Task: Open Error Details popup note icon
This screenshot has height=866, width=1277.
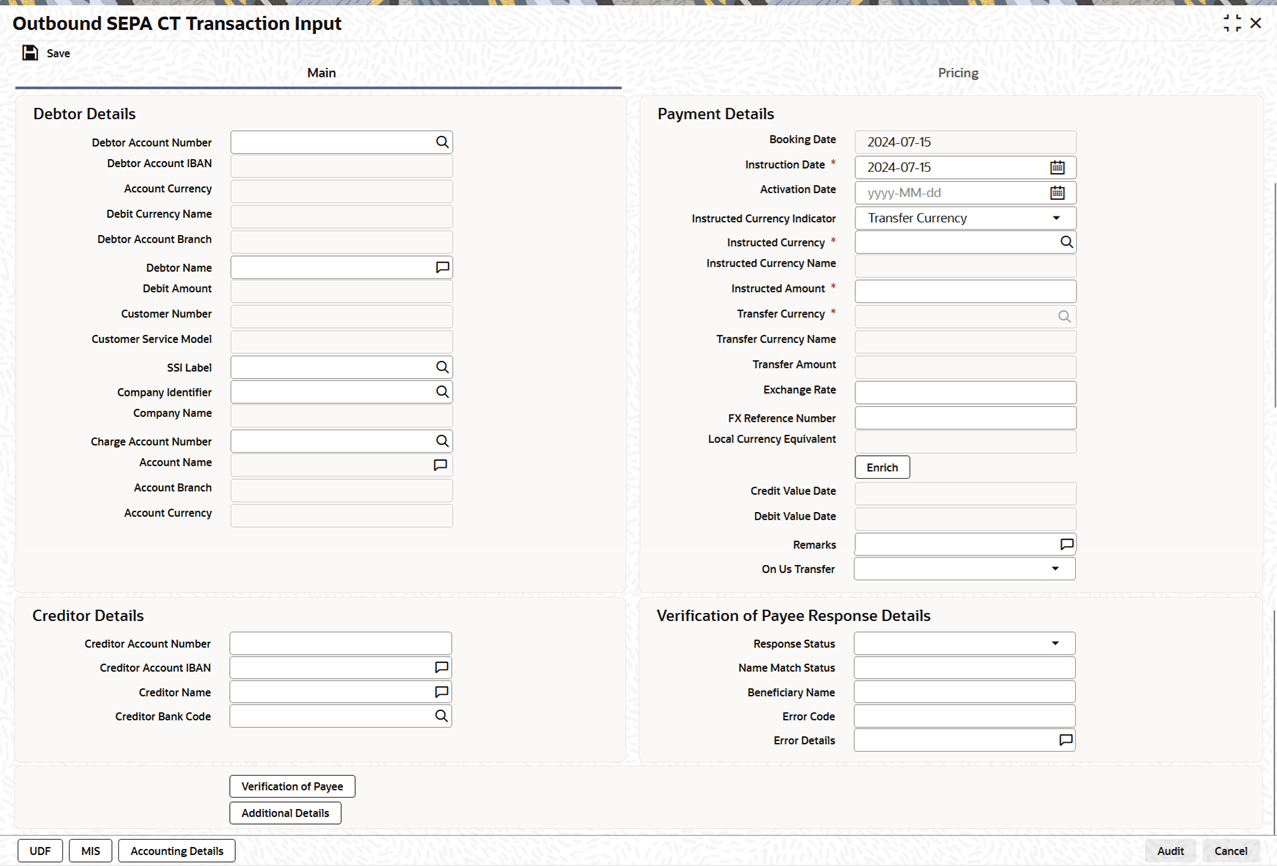Action: tap(1065, 740)
